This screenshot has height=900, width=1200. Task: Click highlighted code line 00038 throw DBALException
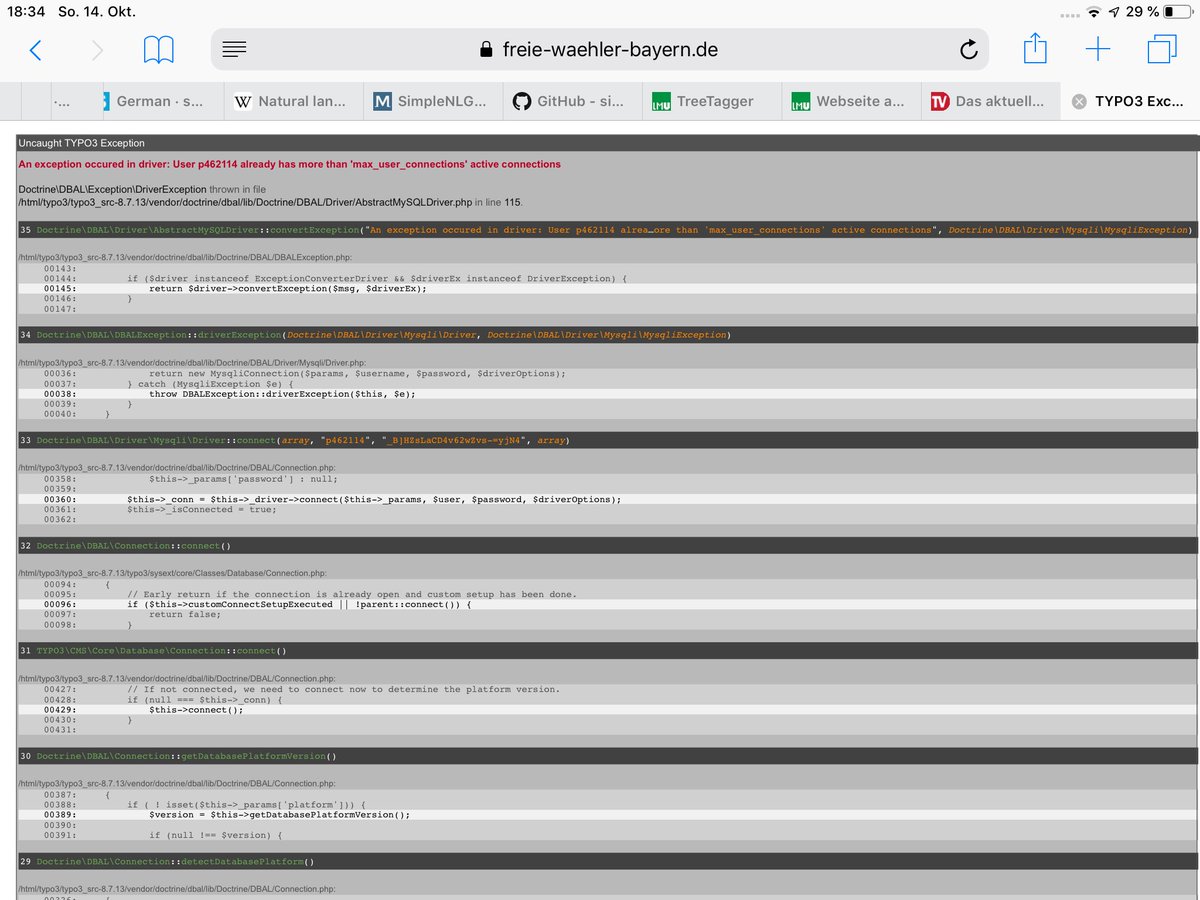(x=607, y=394)
